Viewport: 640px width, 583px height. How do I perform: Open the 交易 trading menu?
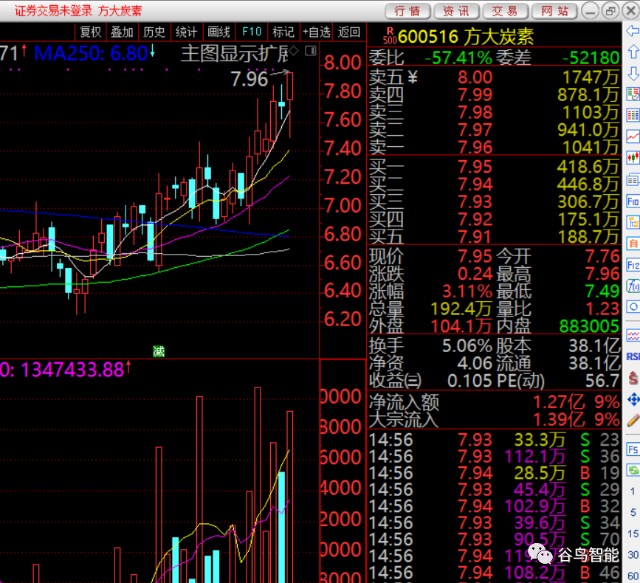point(505,11)
